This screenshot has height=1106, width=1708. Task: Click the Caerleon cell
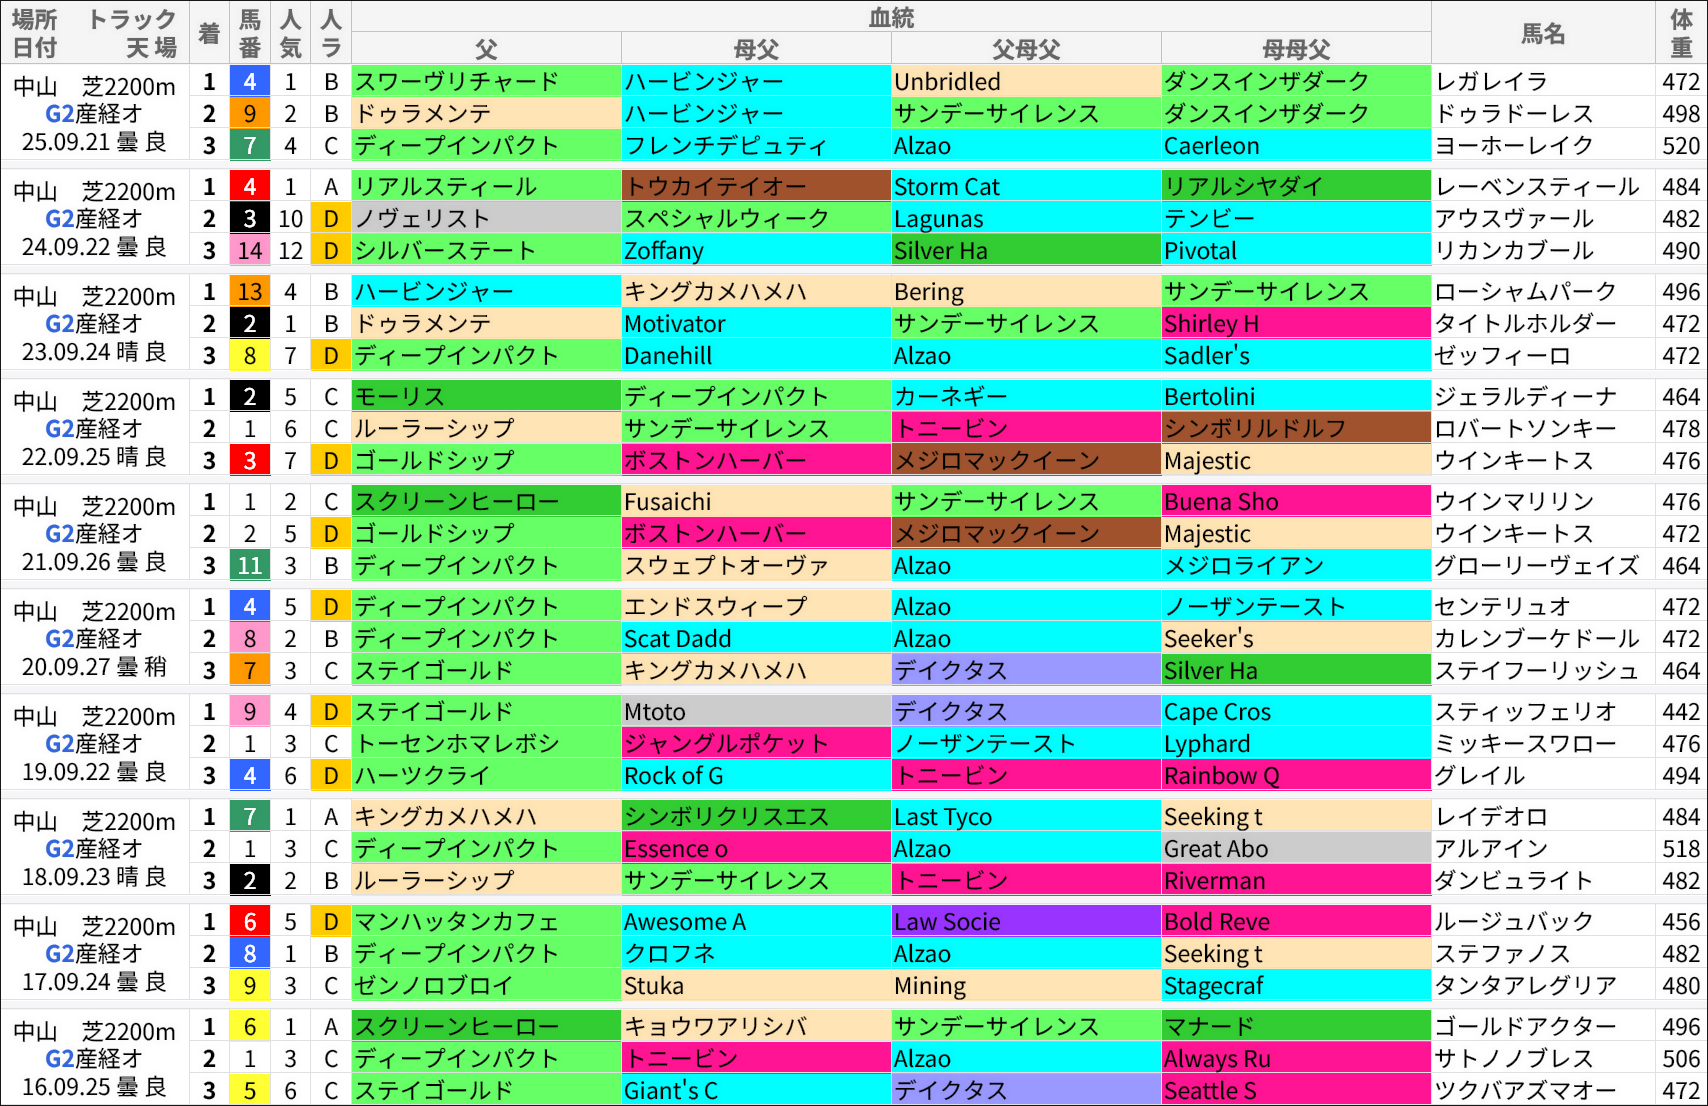pos(1296,146)
